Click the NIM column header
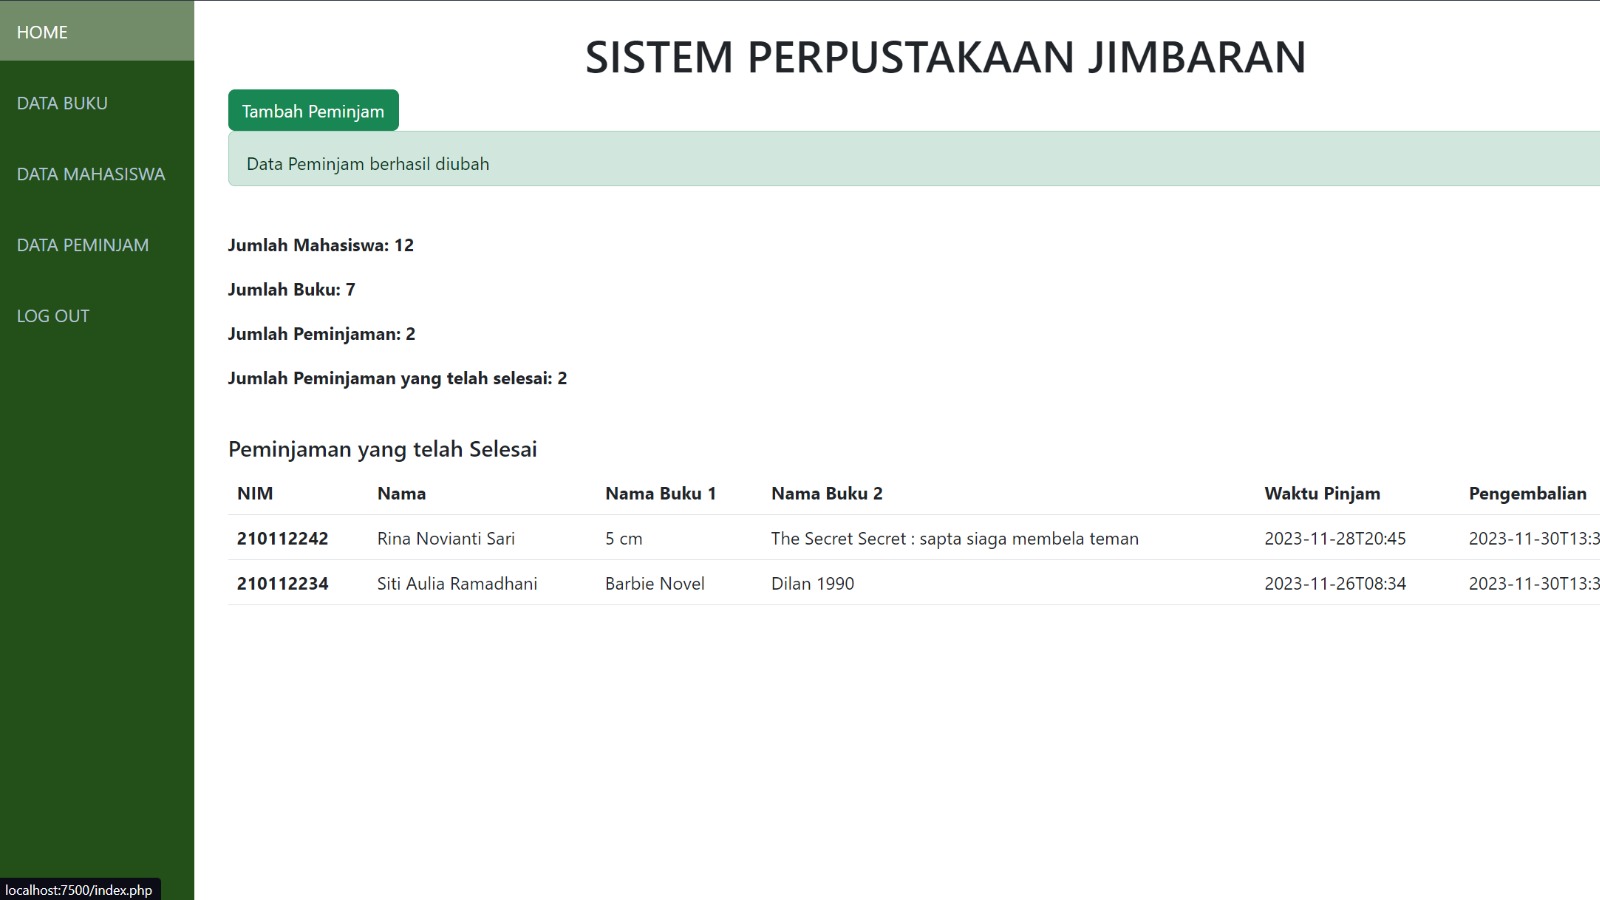The width and height of the screenshot is (1600, 900). [x=255, y=493]
